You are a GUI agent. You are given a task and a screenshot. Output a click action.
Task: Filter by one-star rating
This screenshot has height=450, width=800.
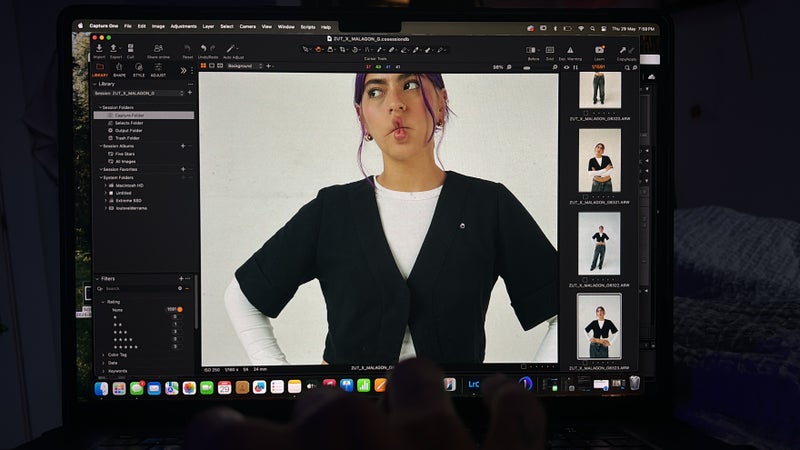[x=115, y=317]
